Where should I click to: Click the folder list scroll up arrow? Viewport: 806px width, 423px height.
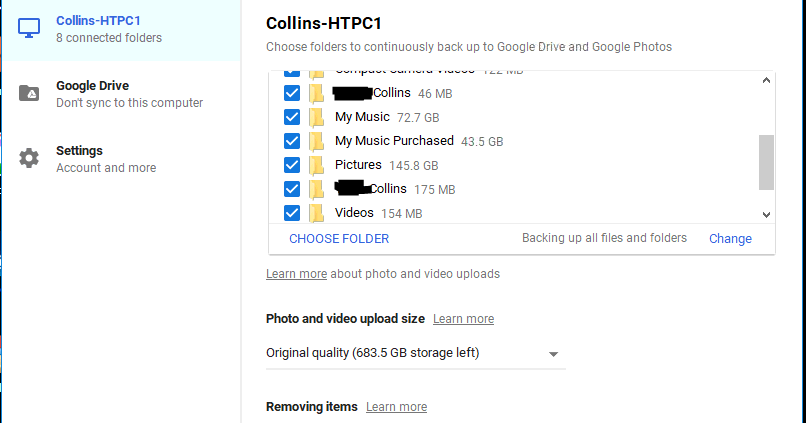click(766, 80)
